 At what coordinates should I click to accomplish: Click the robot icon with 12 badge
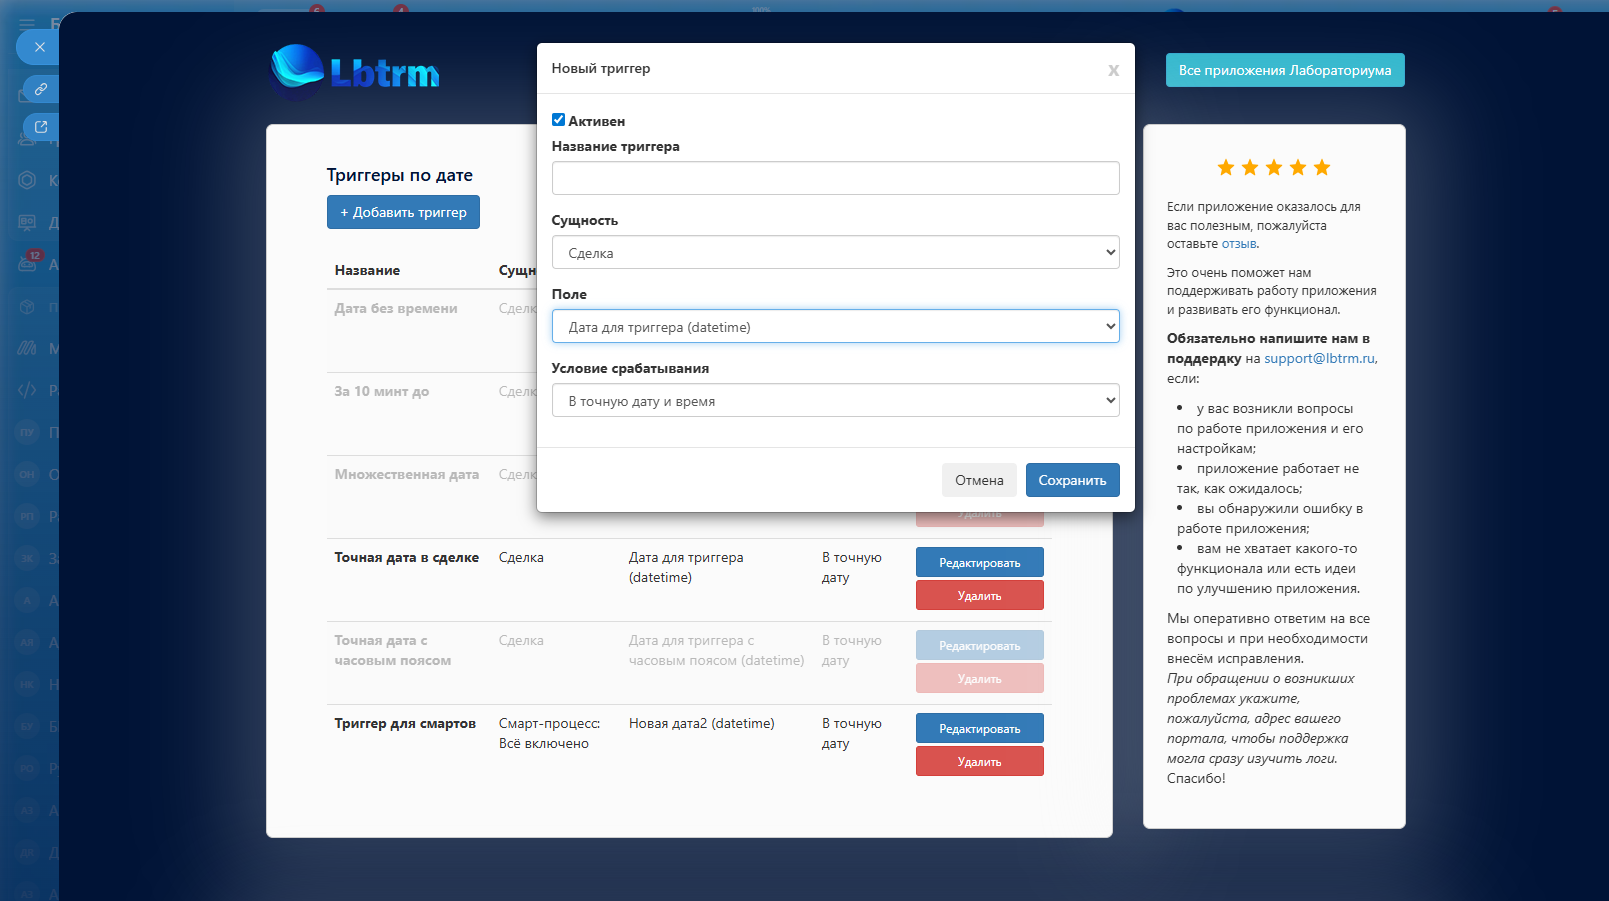(x=28, y=263)
